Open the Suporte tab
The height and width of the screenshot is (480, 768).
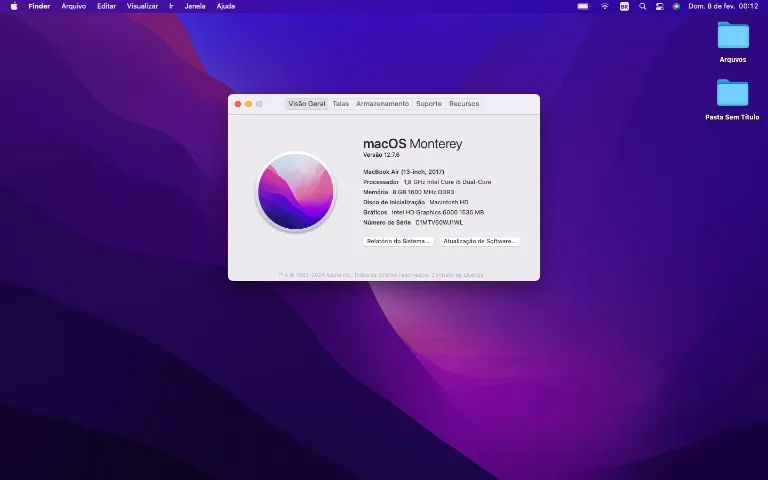428,104
